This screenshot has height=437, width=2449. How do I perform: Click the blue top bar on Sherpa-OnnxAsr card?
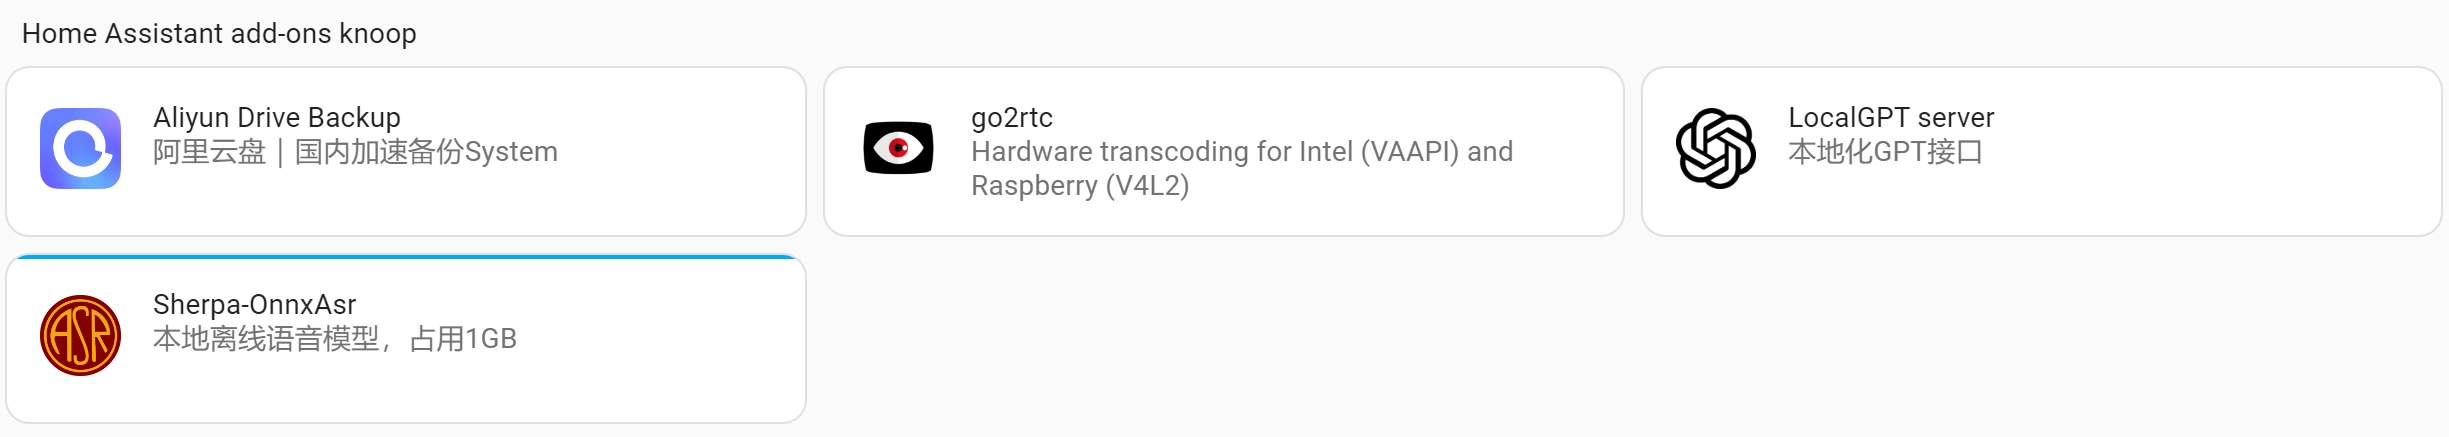click(406, 257)
